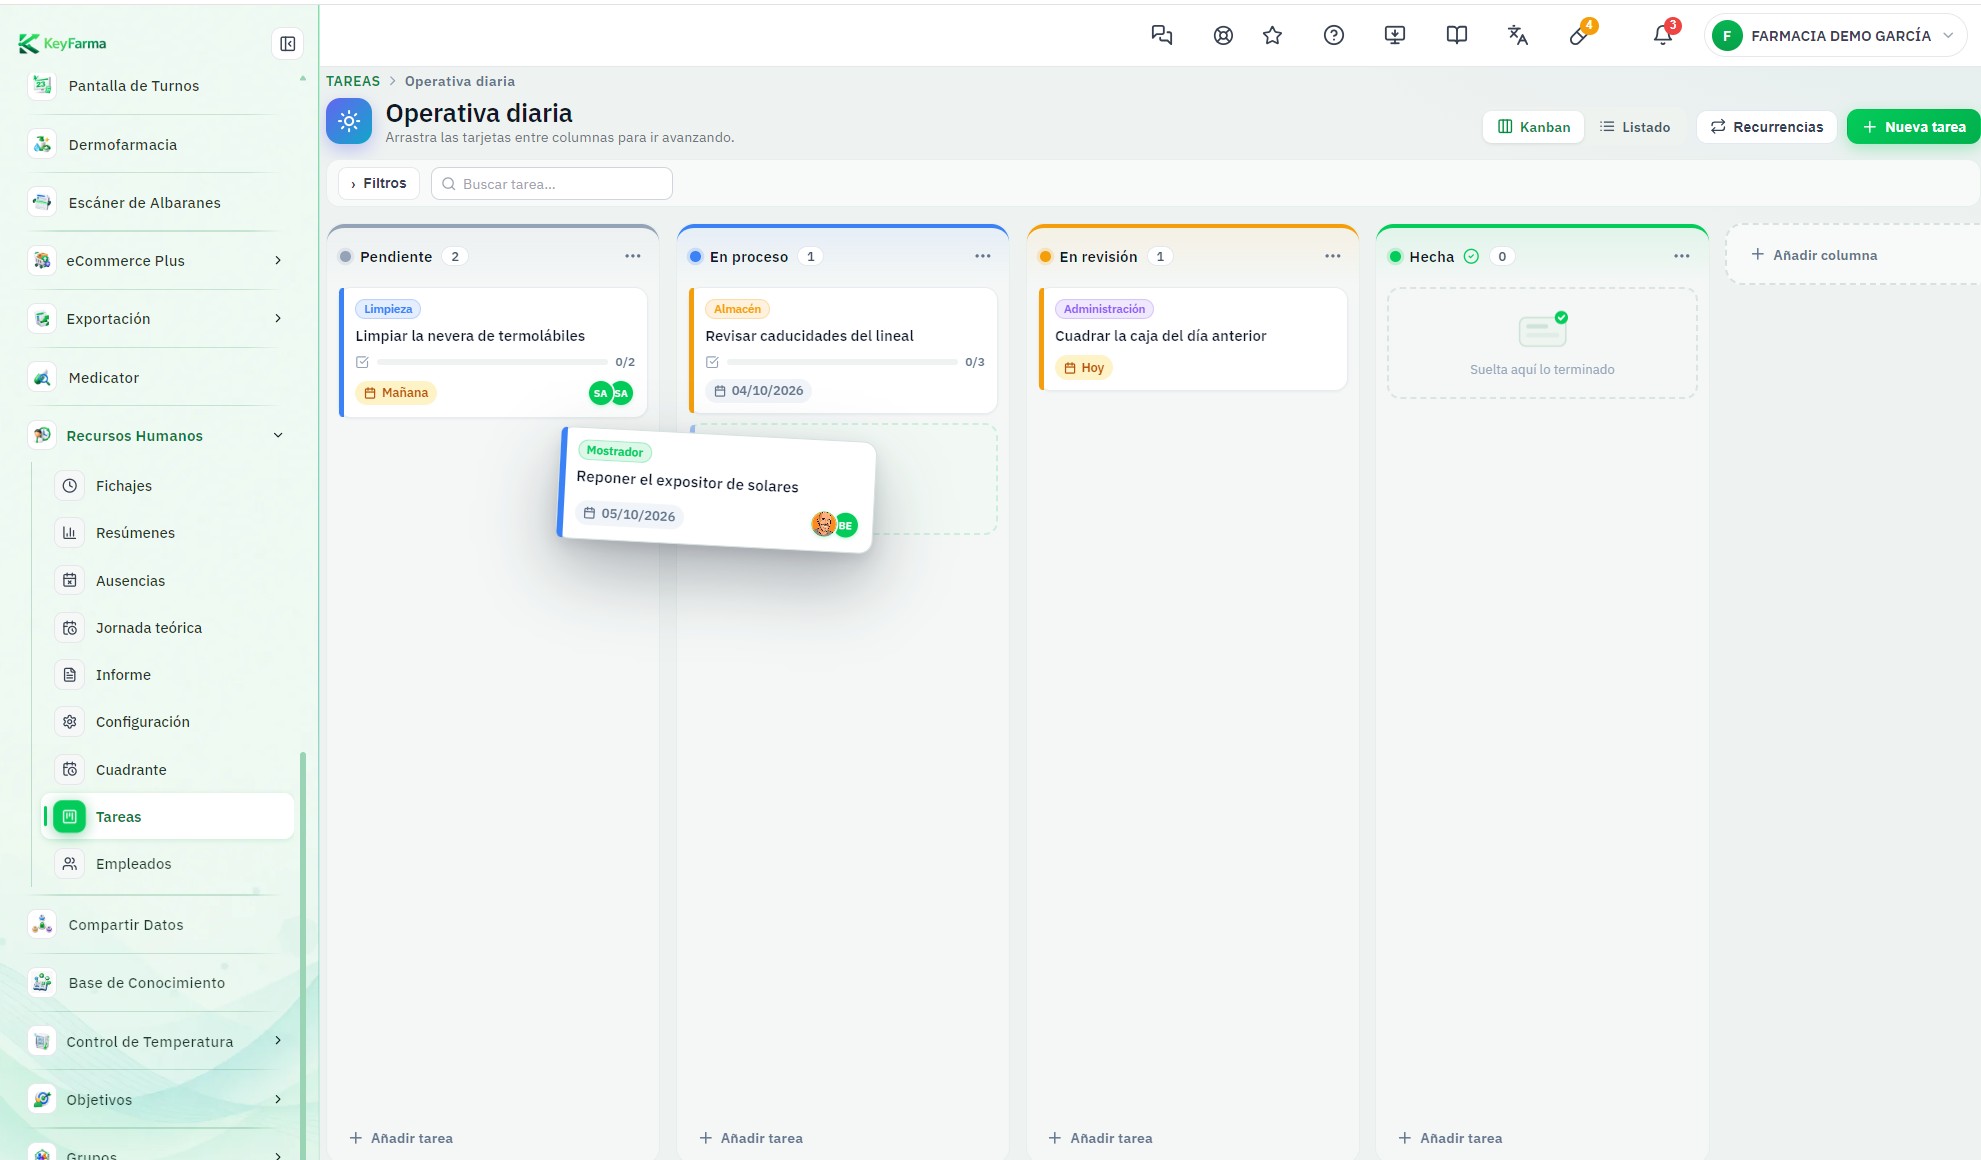Viewport: 1981px width, 1160px height.
Task: Open FARMACIA DEMO GARCÍA account dropdown
Action: coord(1835,36)
